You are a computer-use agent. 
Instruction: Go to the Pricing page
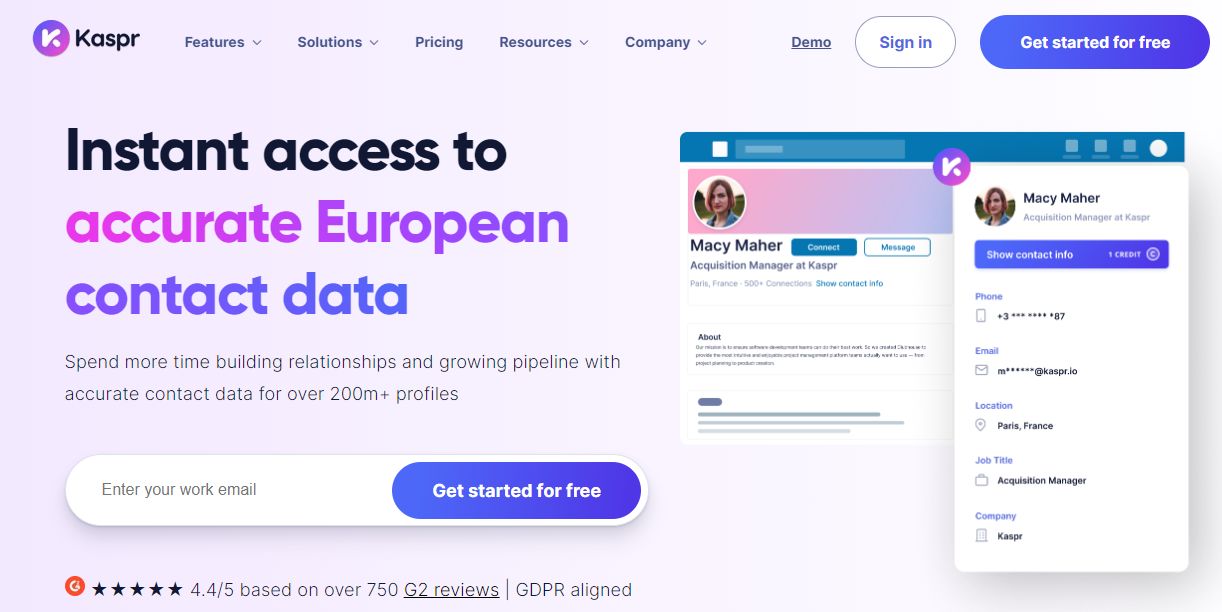tap(439, 42)
